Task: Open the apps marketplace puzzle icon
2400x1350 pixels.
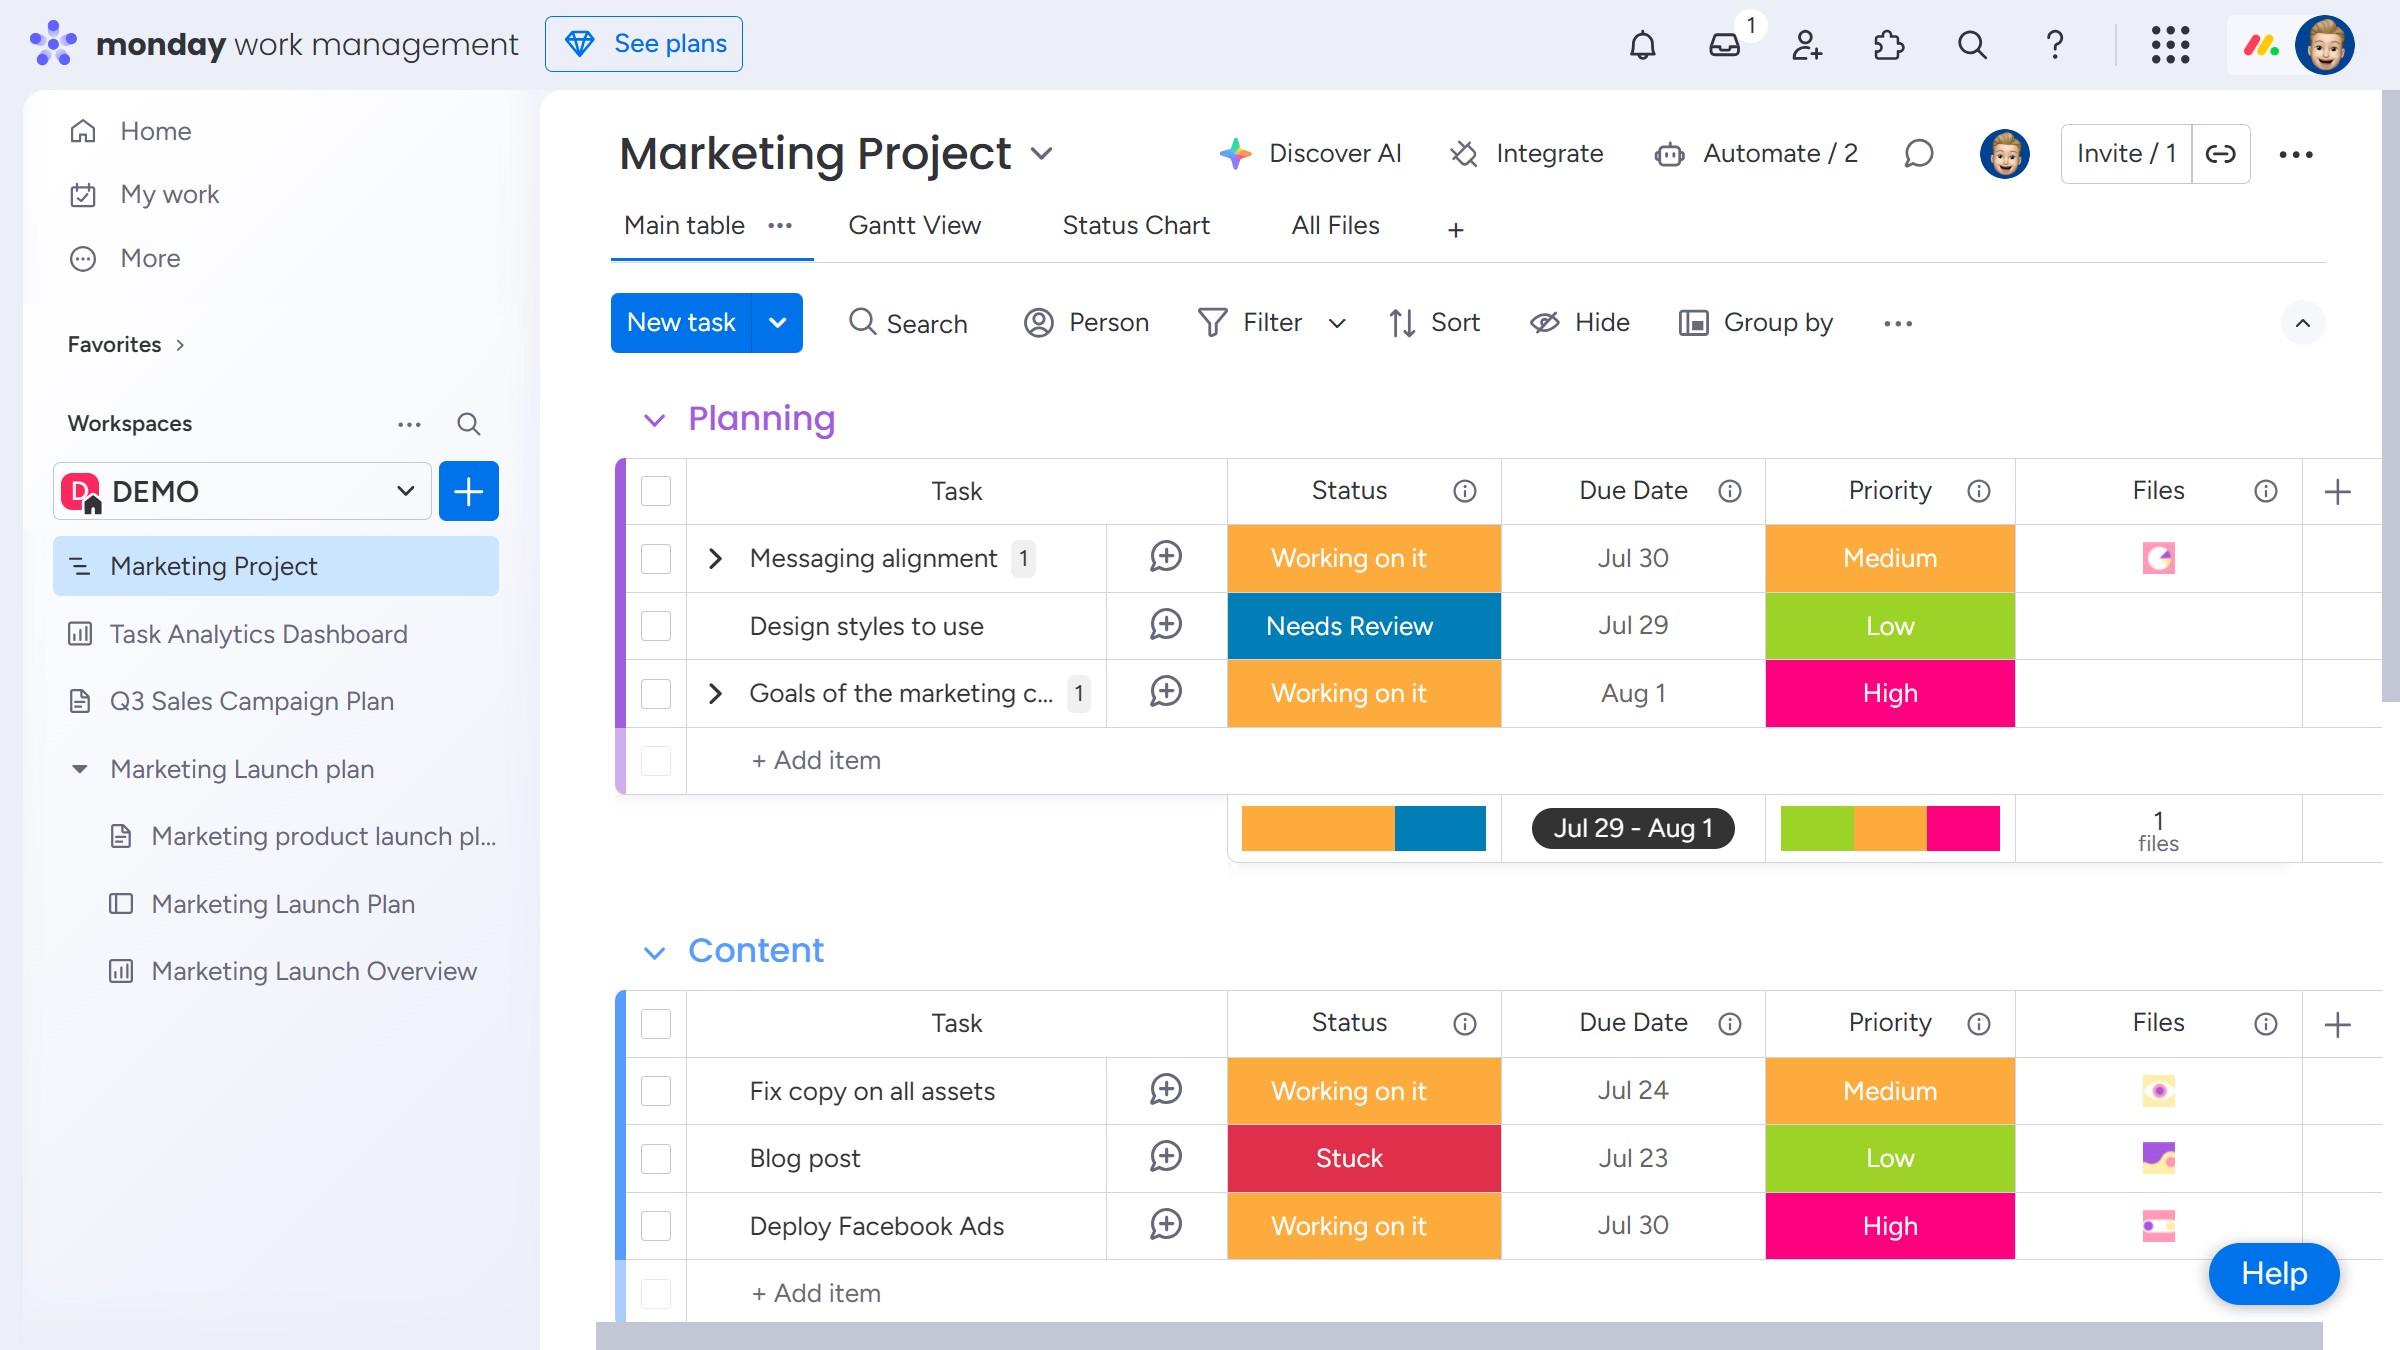Action: pyautogui.click(x=1889, y=45)
